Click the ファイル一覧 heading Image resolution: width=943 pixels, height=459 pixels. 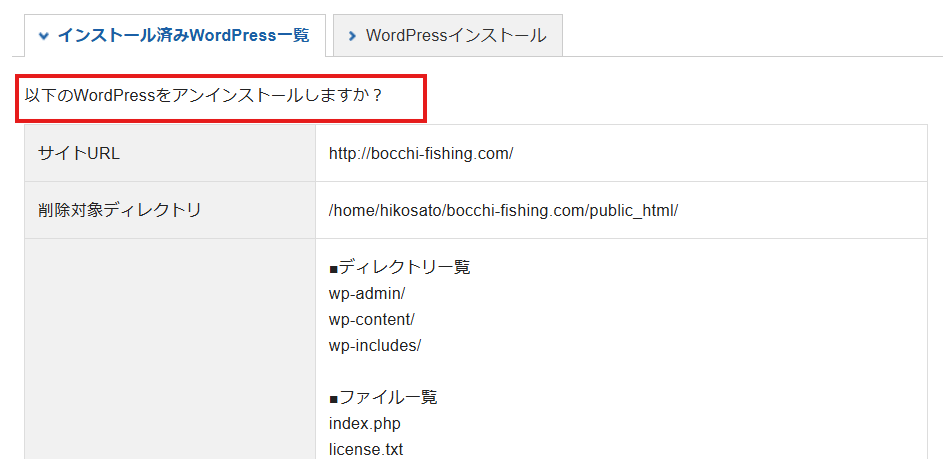click(x=388, y=397)
